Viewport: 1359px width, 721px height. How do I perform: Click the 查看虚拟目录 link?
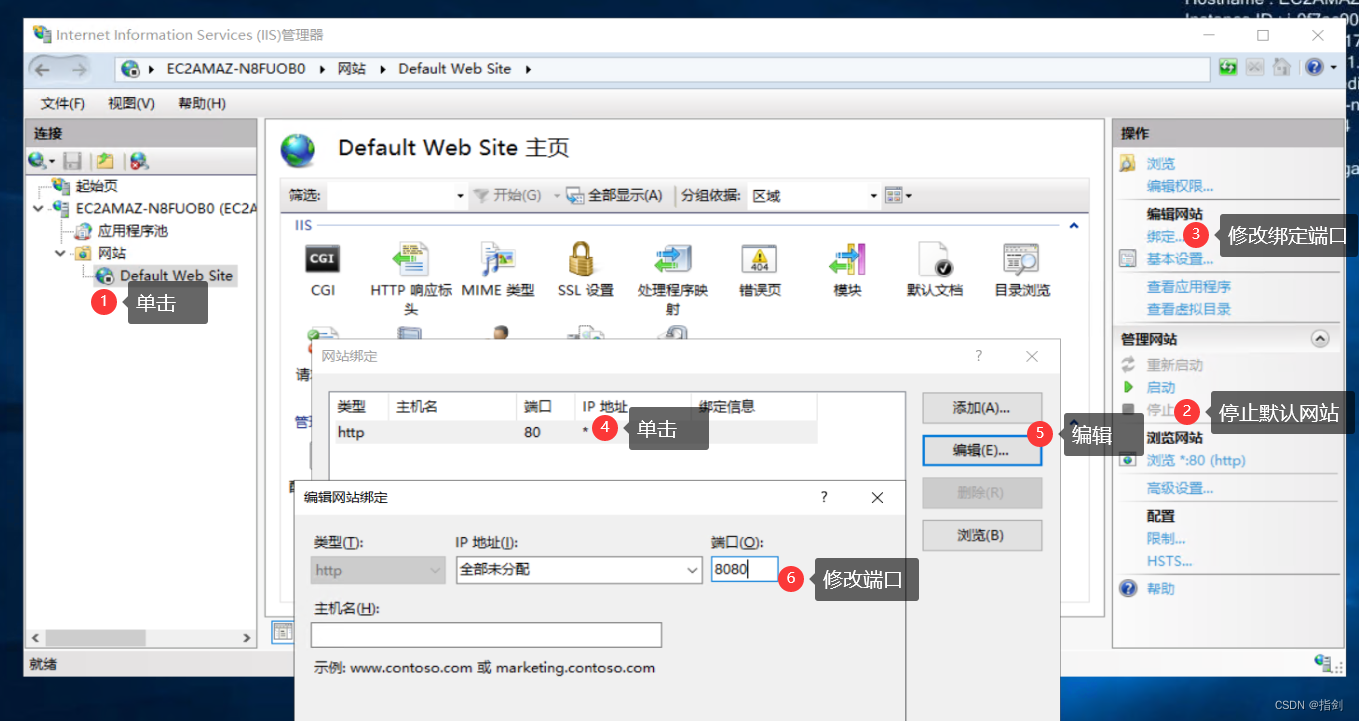[x=1189, y=309]
